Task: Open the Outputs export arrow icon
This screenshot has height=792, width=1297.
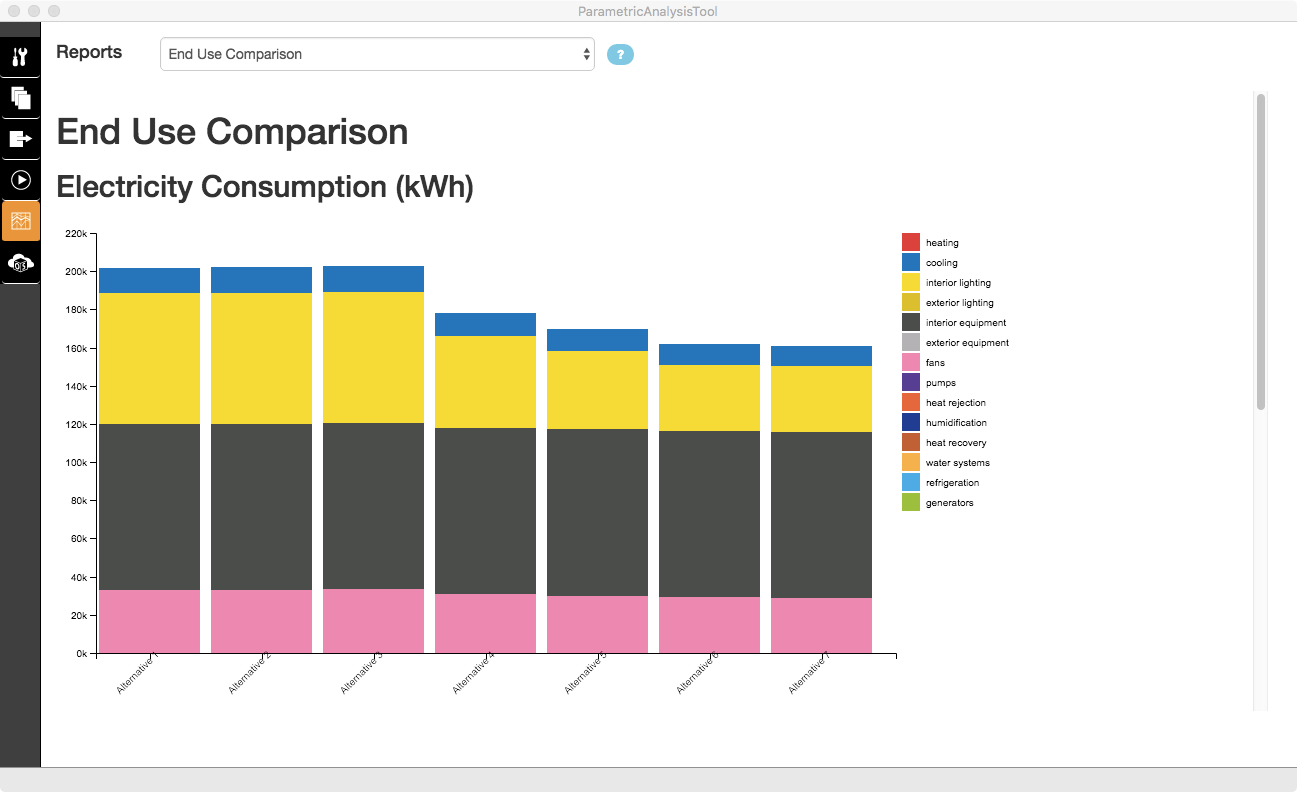Action: [x=20, y=139]
